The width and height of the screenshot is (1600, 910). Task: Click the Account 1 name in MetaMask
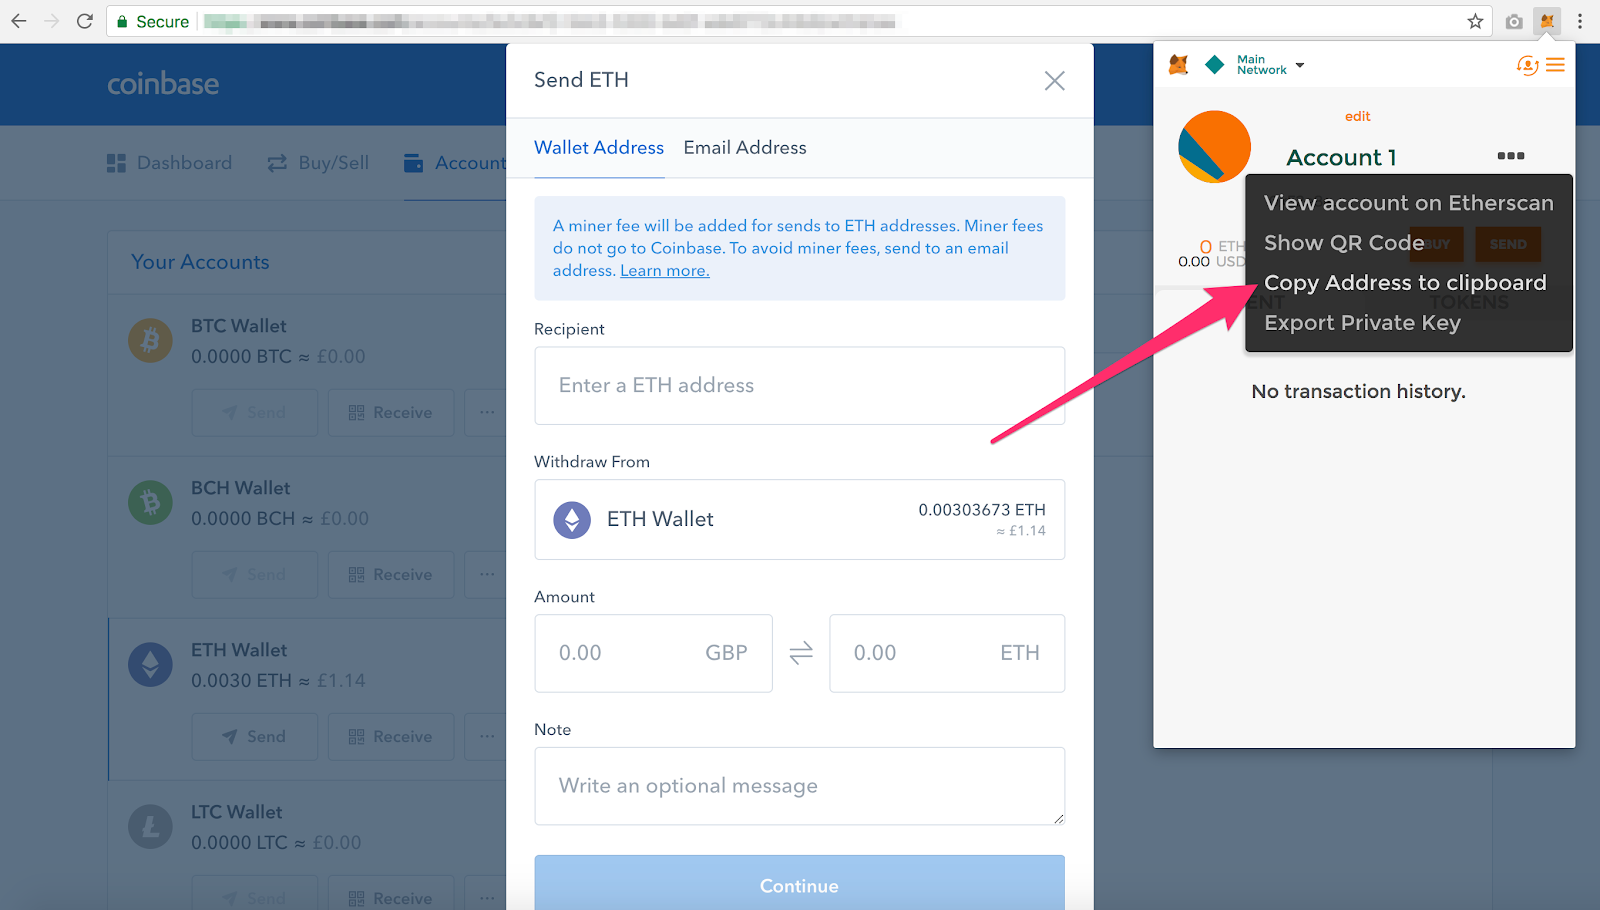tap(1341, 158)
